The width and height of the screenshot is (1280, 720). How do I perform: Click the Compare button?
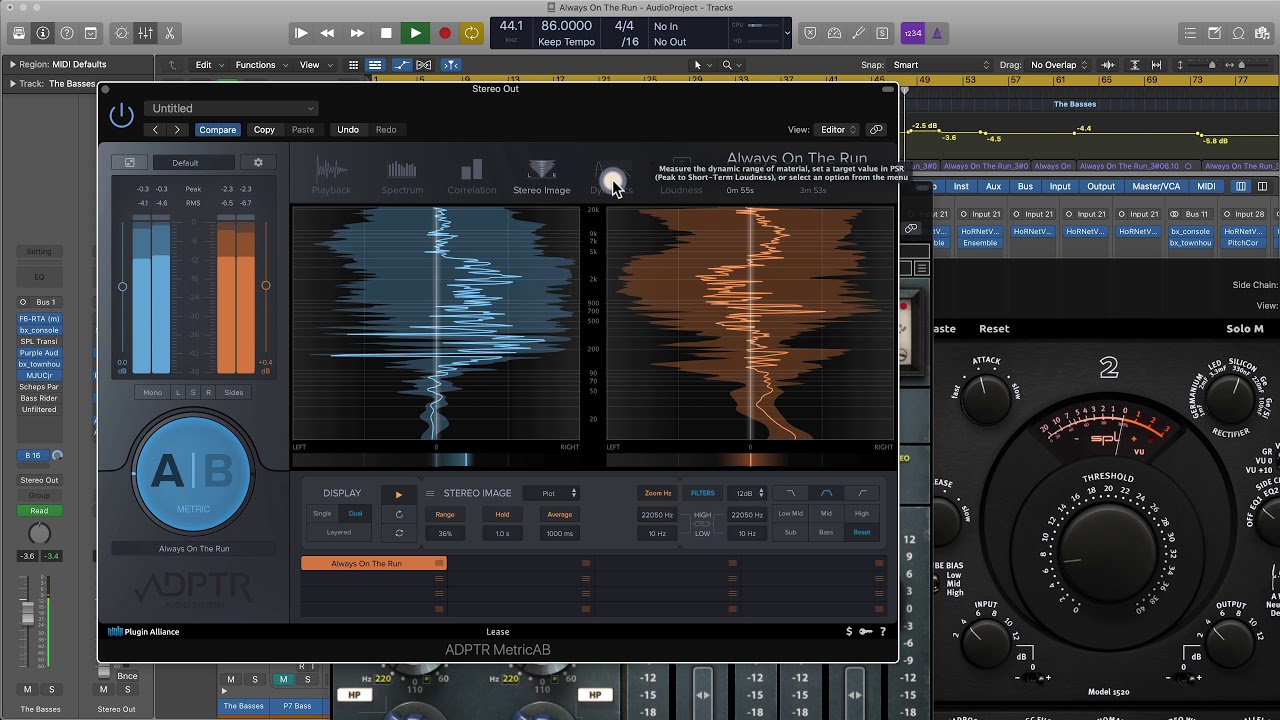point(217,130)
